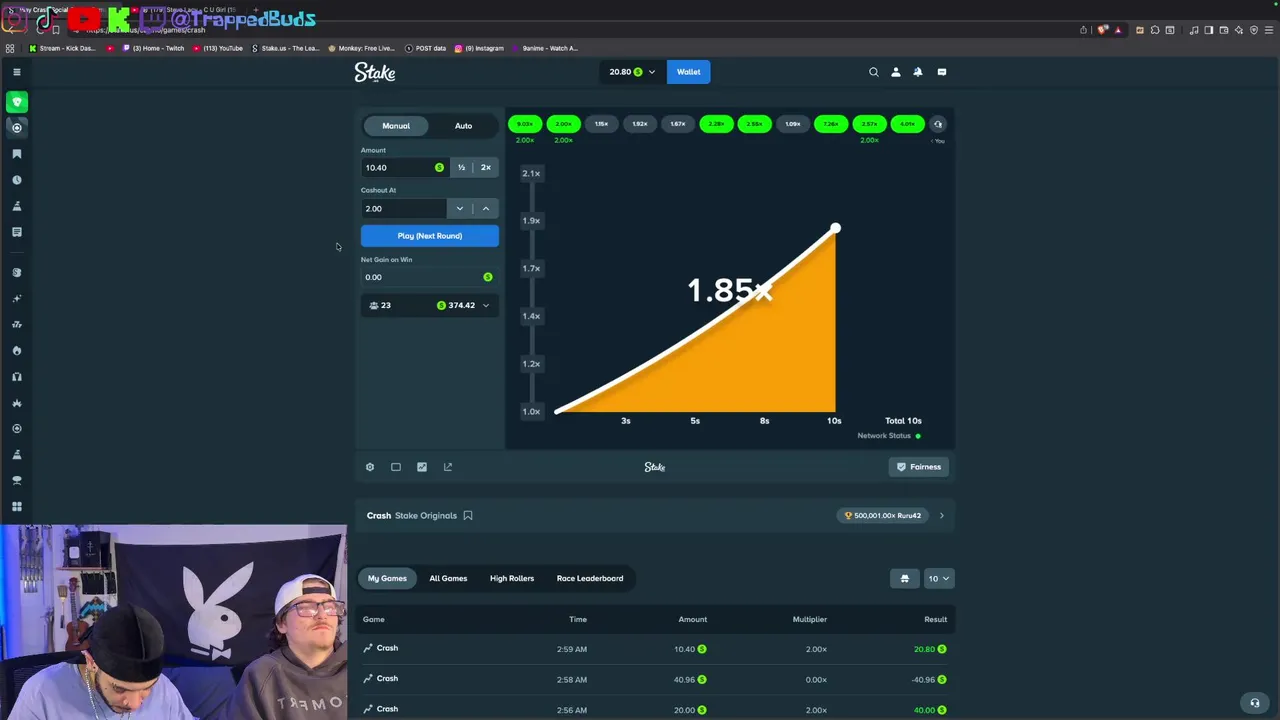Click the share icon in address bar
The width and height of the screenshot is (1280, 720).
pyautogui.click(x=1083, y=30)
